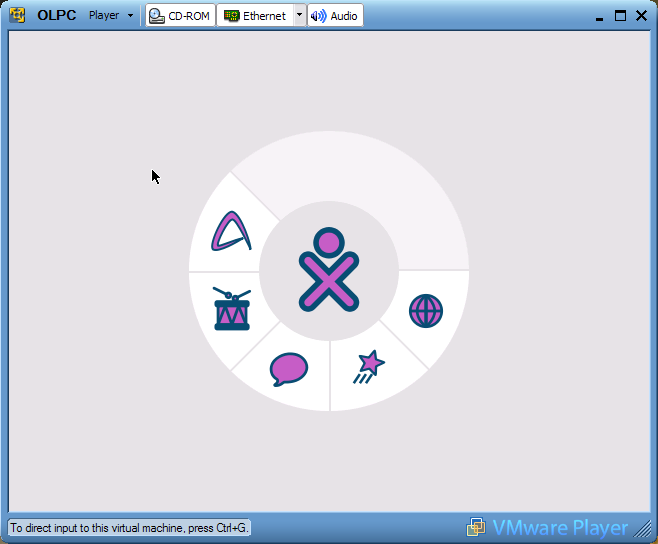
Task: Open the TamTam drum activity
Action: click(x=232, y=309)
